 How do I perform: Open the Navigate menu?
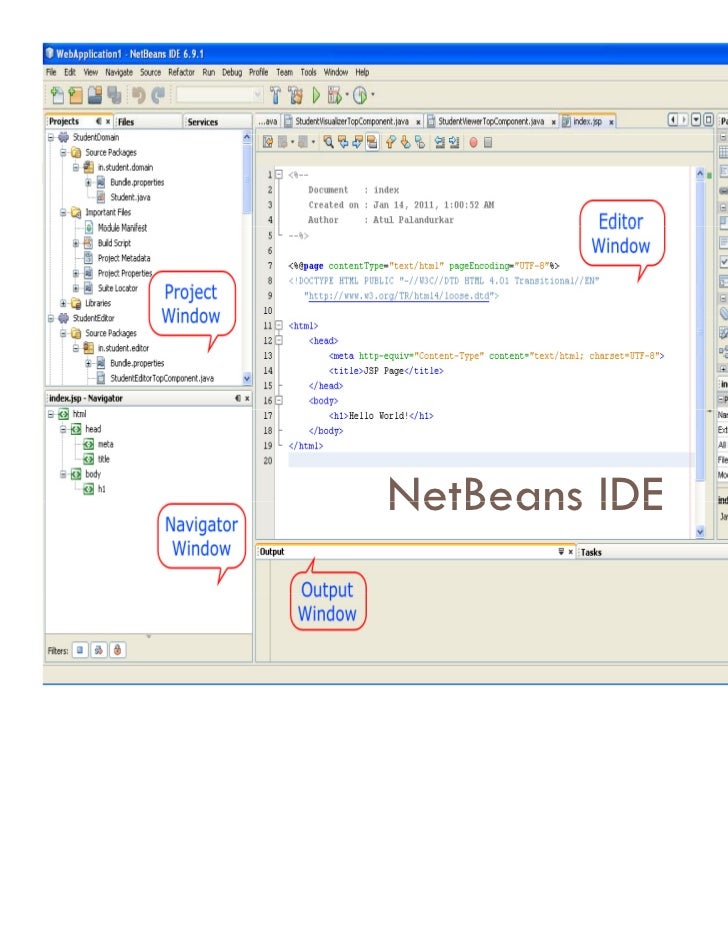click(x=119, y=72)
